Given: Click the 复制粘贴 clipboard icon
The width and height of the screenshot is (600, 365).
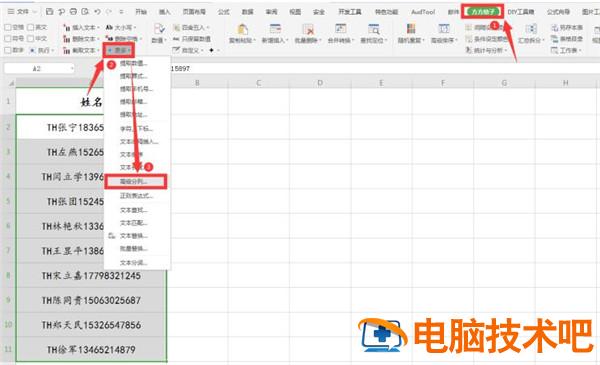Looking at the screenshot, I should [x=242, y=29].
